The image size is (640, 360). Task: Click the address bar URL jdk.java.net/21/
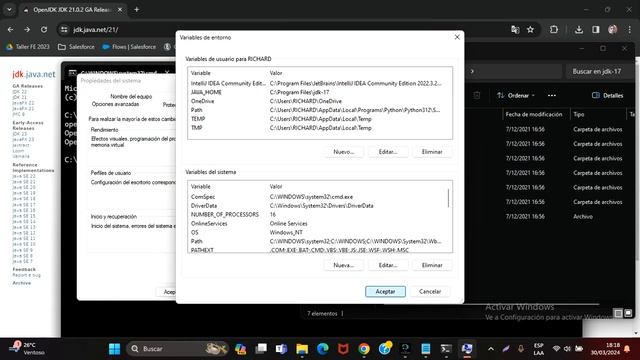coord(96,29)
